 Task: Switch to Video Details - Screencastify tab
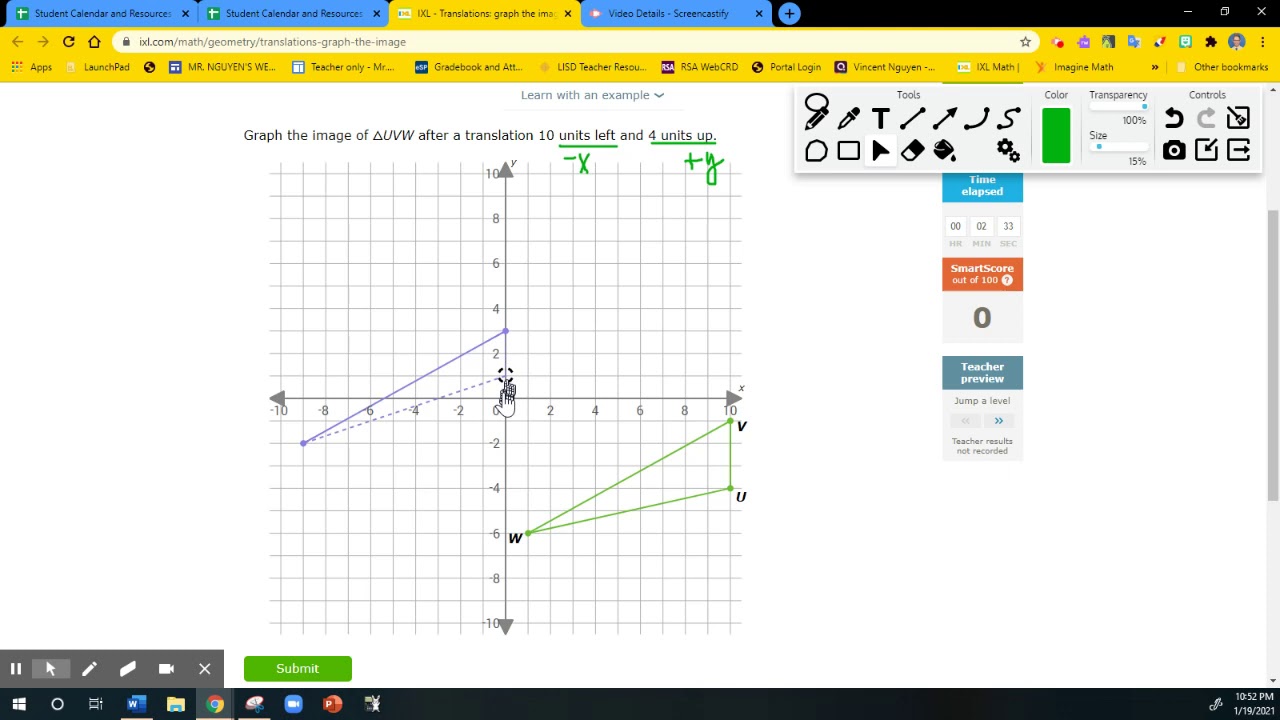[x=673, y=14]
